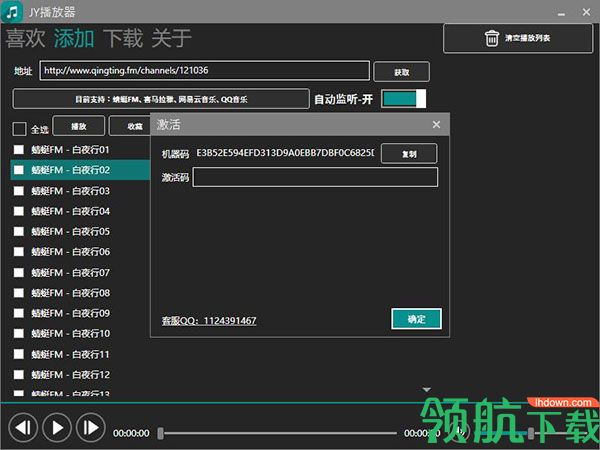Select the 蜻蜓FM - 白夜行07 entry
The image size is (600, 450).
pos(70,272)
